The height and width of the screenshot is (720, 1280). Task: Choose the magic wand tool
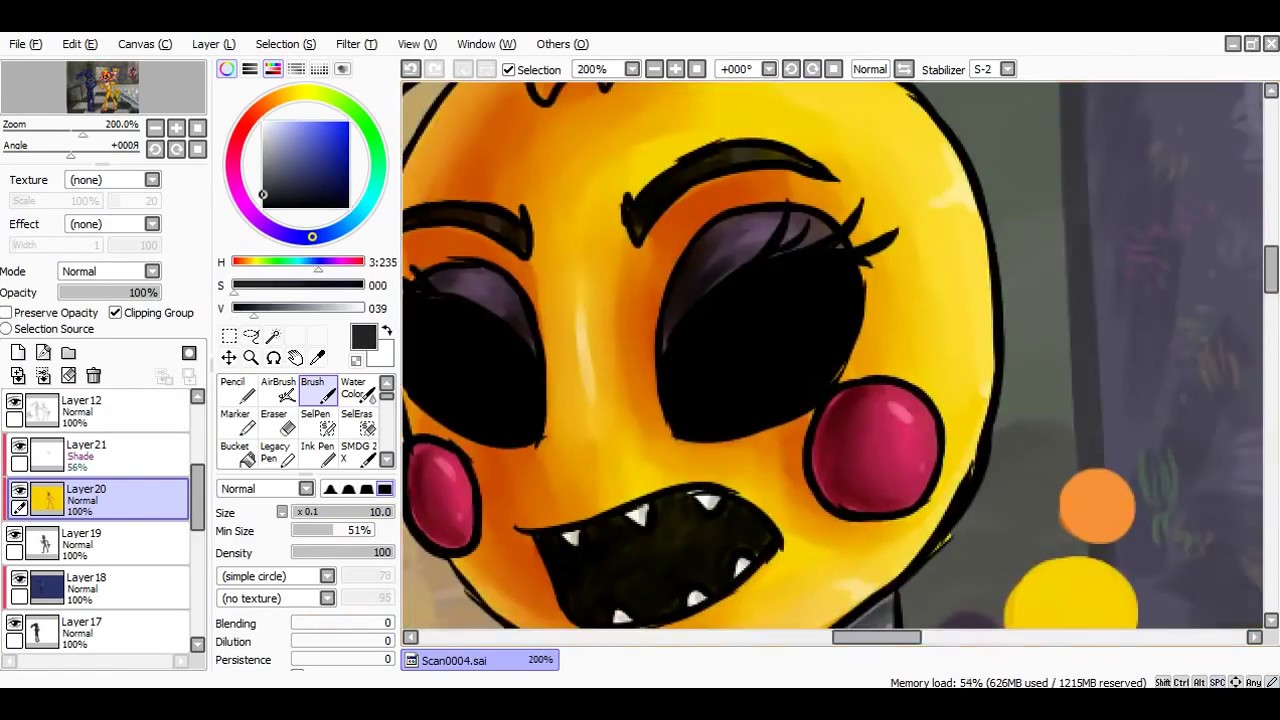pyautogui.click(x=273, y=336)
